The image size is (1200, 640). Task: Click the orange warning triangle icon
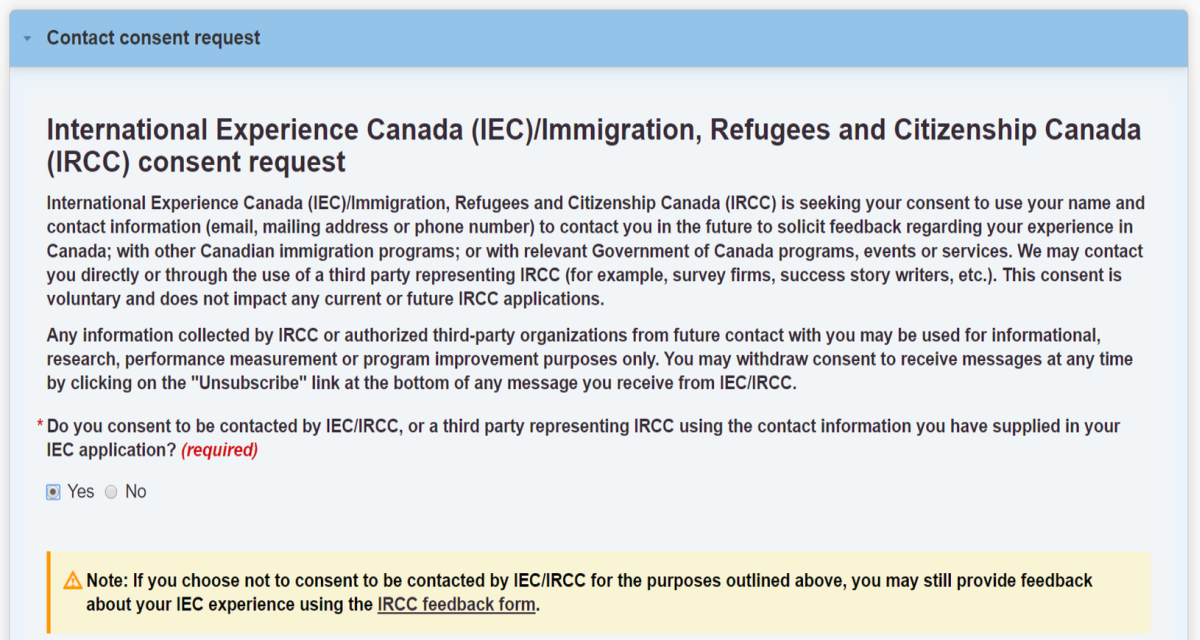click(x=72, y=580)
